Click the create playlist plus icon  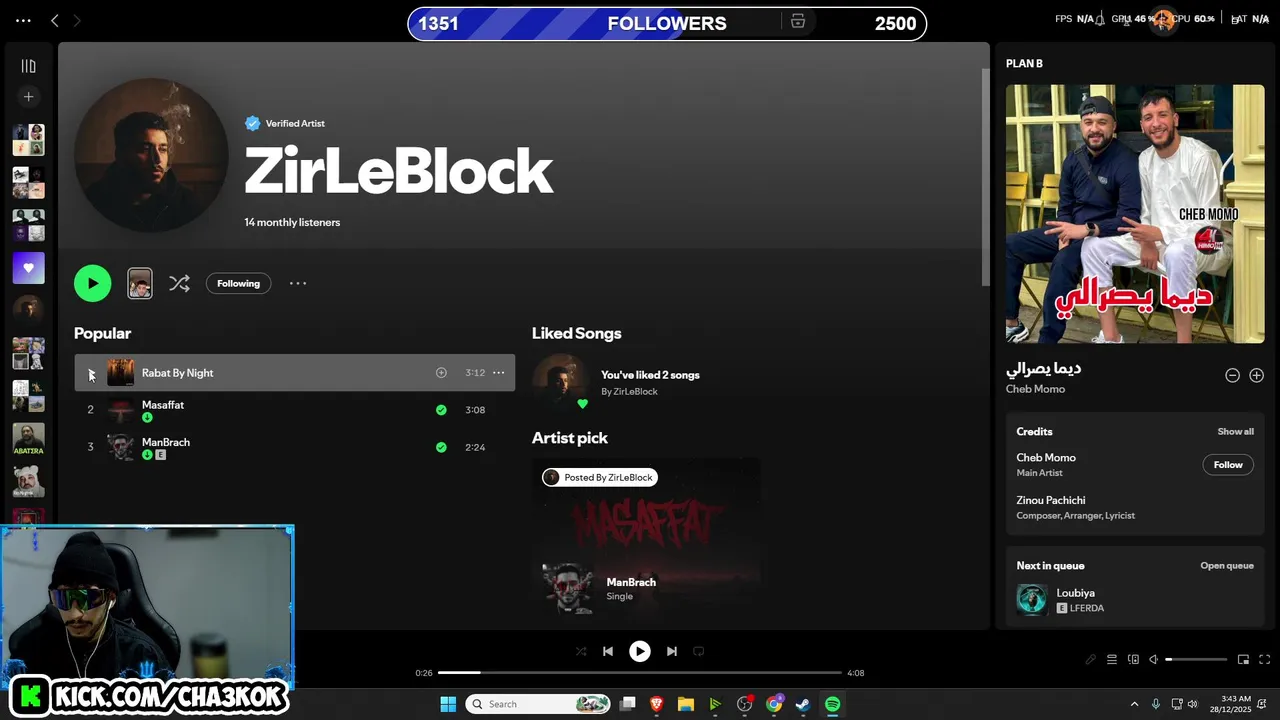pyautogui.click(x=28, y=97)
